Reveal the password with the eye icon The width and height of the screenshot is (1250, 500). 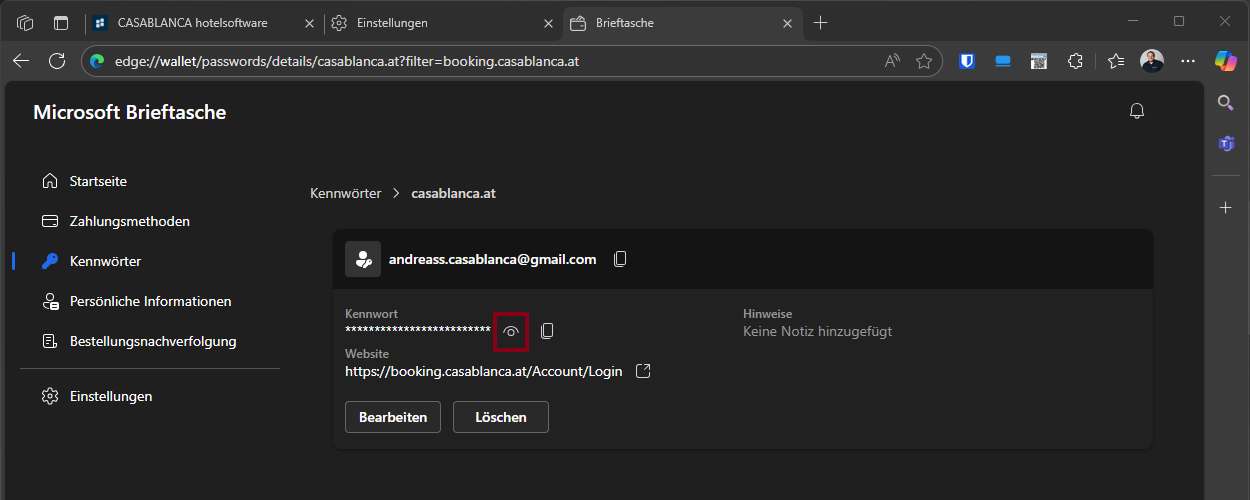(x=511, y=331)
